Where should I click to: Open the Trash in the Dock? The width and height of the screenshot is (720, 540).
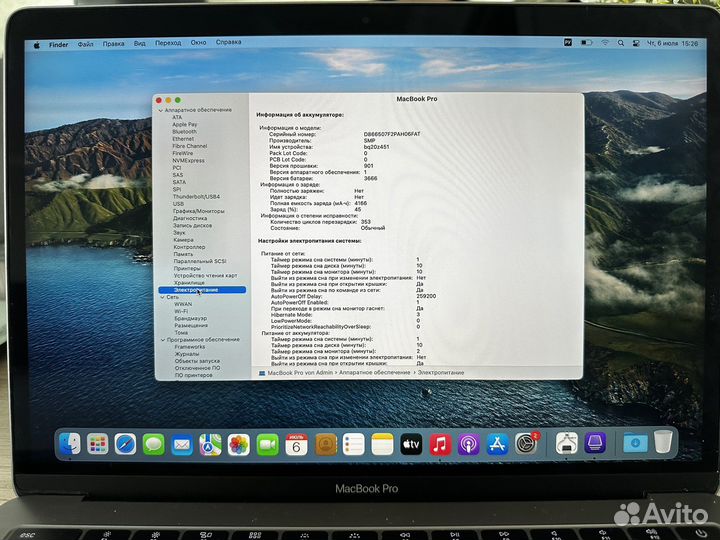(x=663, y=442)
